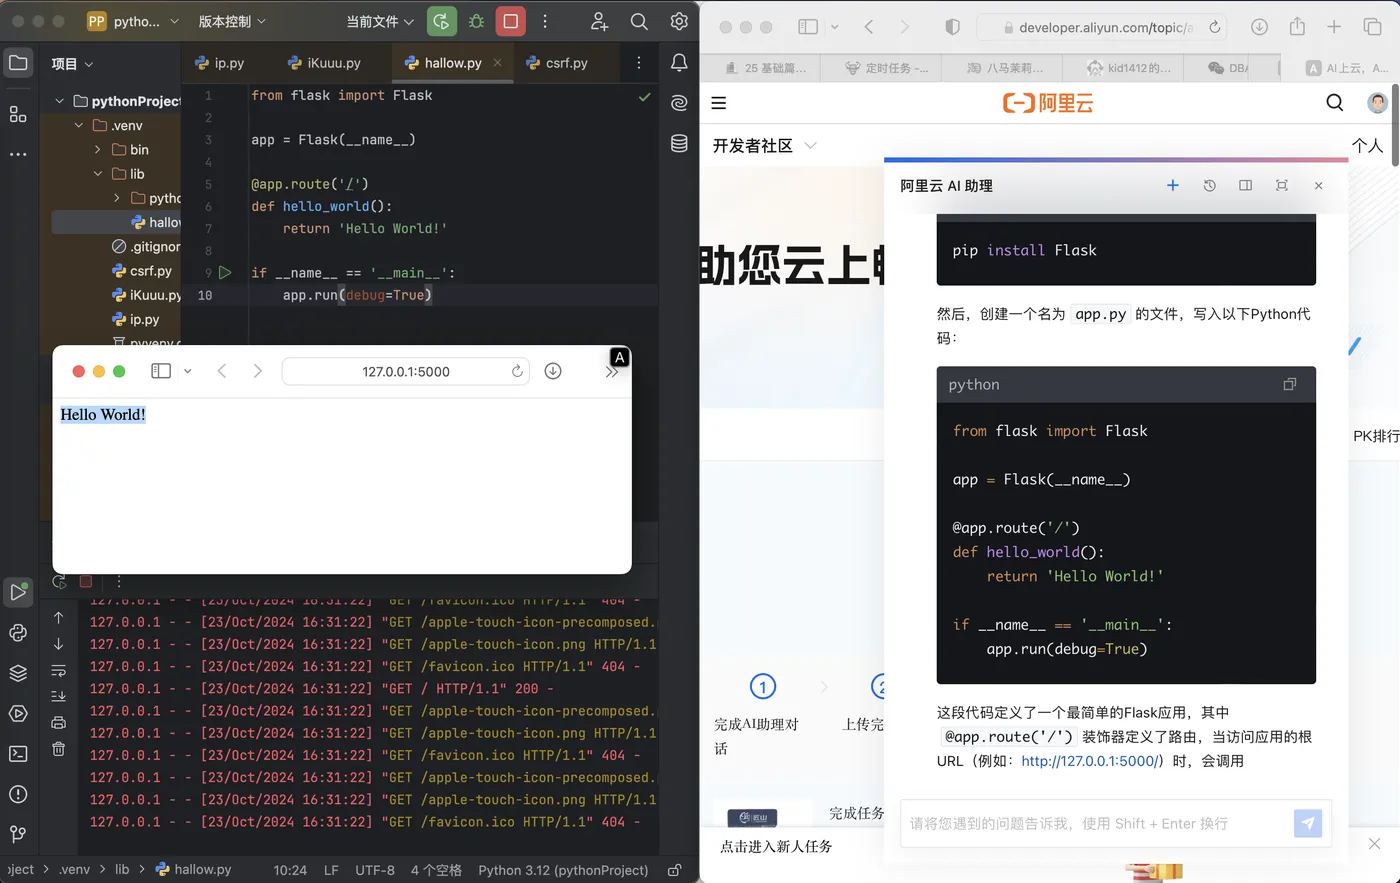The image size is (1400, 883).
Task: Open the project name dropdown 'pytho...'
Action: (x=133, y=21)
